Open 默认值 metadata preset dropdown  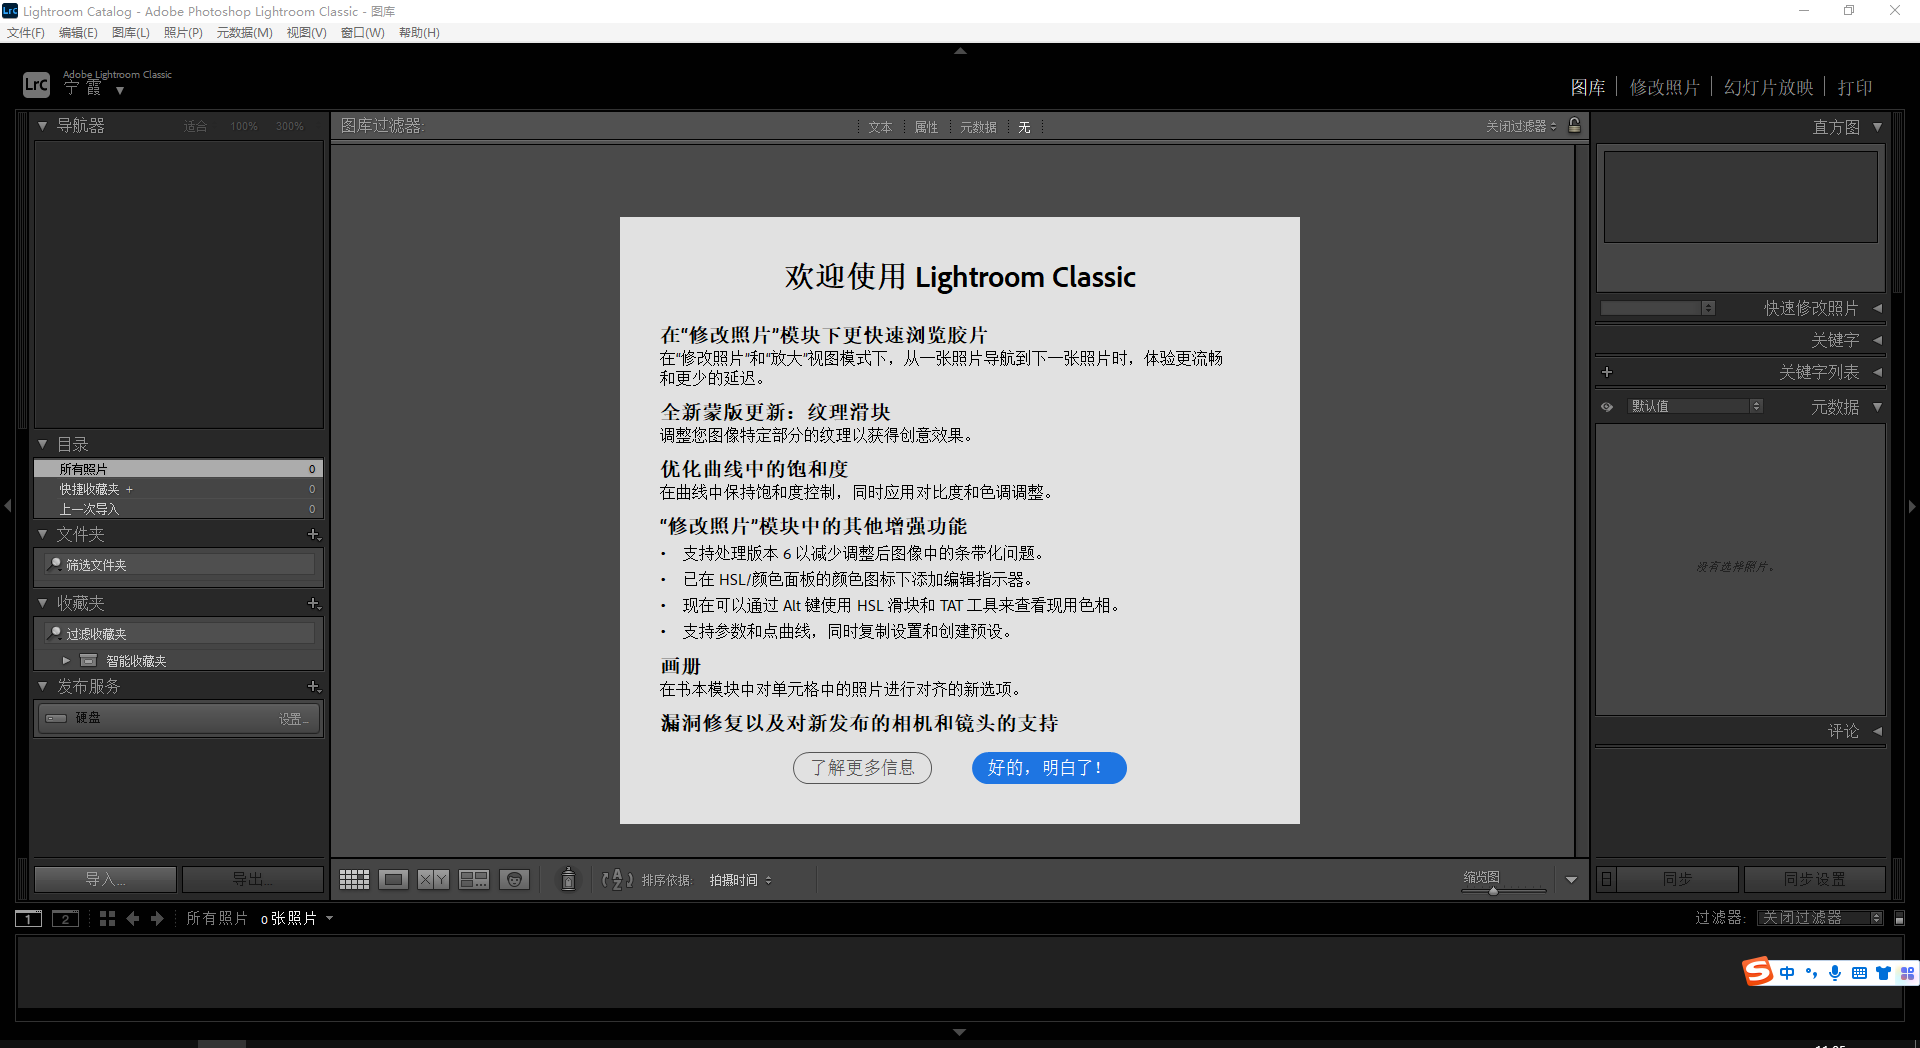point(1693,406)
